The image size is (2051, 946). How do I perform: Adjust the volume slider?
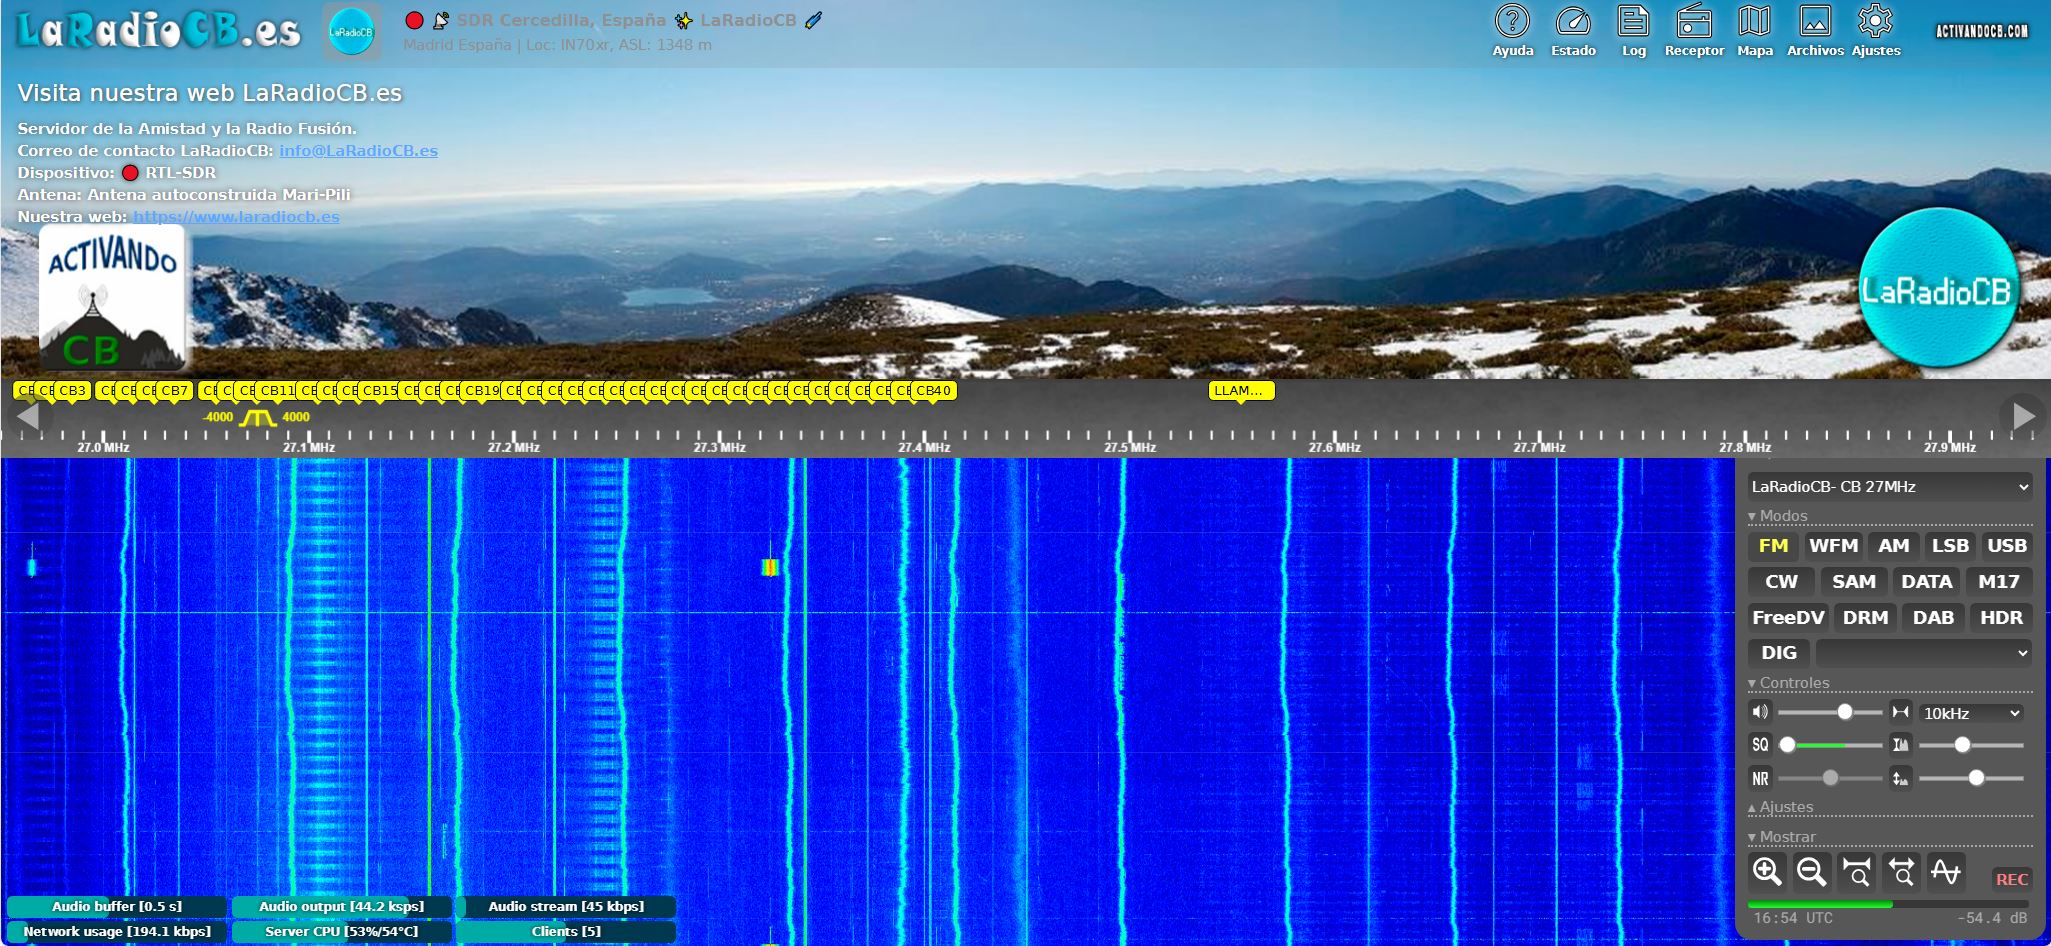[1830, 712]
